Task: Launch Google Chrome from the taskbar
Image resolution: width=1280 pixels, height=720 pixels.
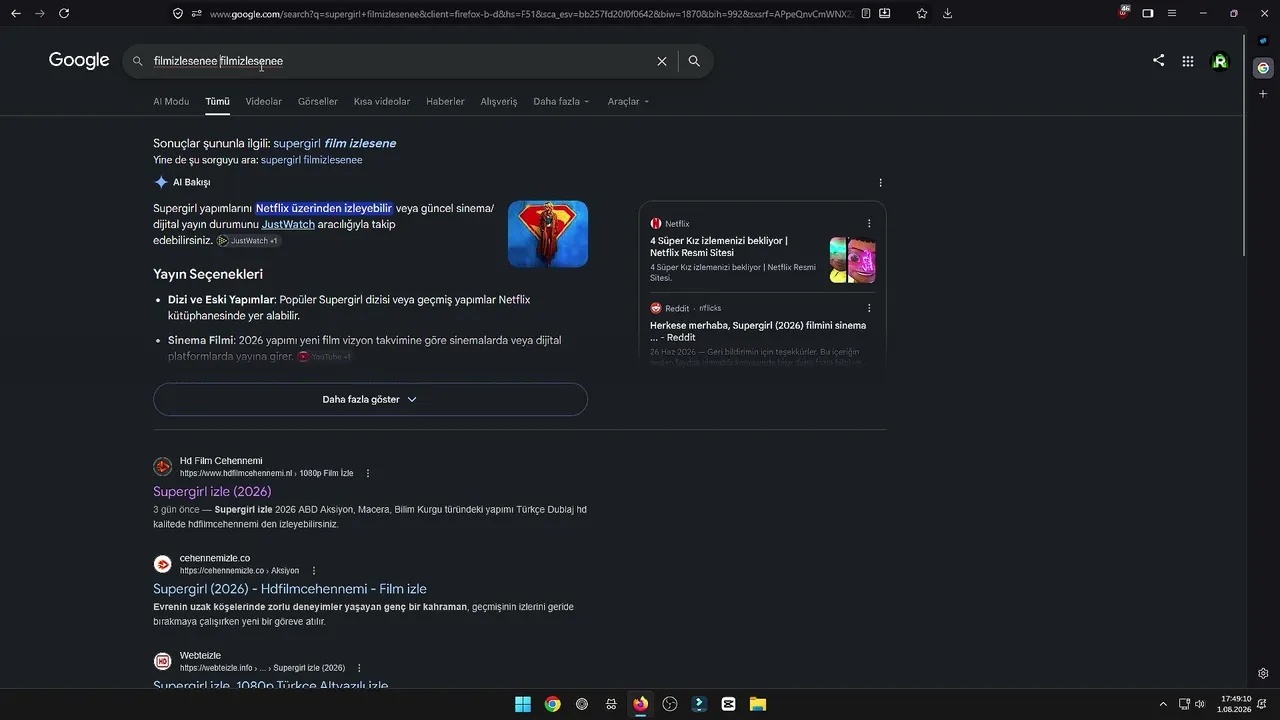Action: click(x=552, y=704)
